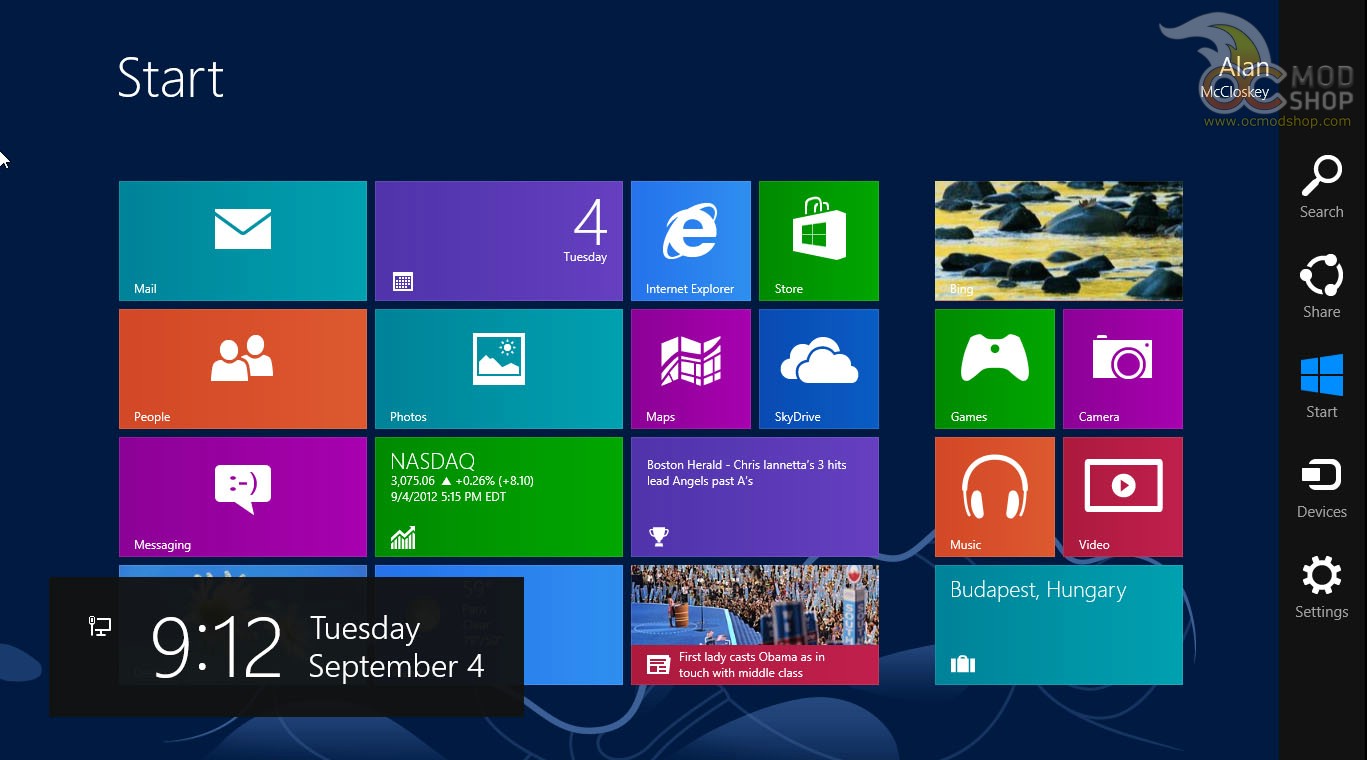Click the "September 4" date text

click(396, 666)
